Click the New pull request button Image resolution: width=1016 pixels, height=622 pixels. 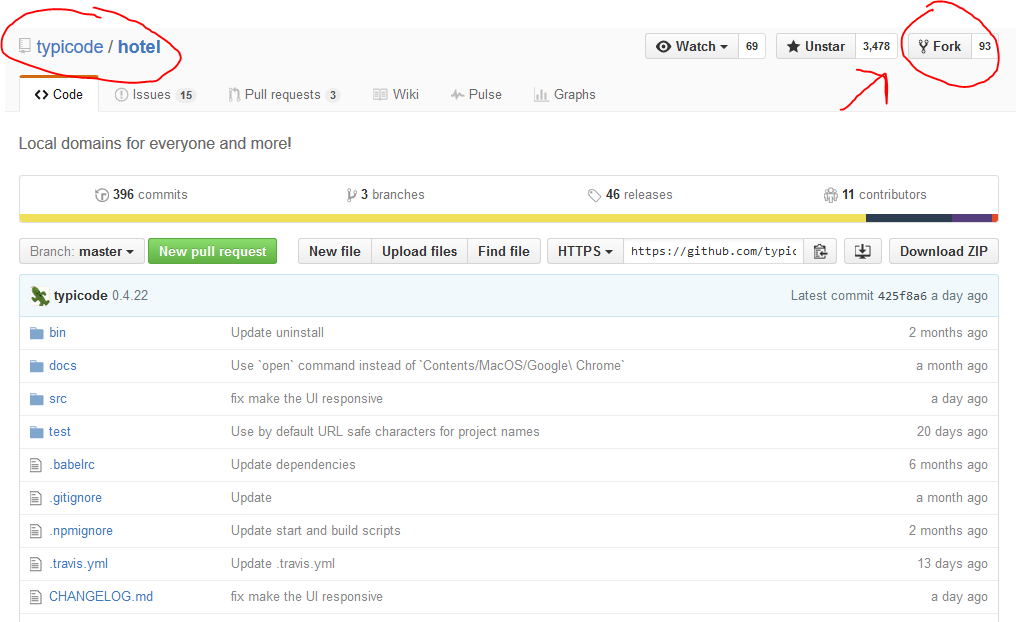pyautogui.click(x=213, y=251)
